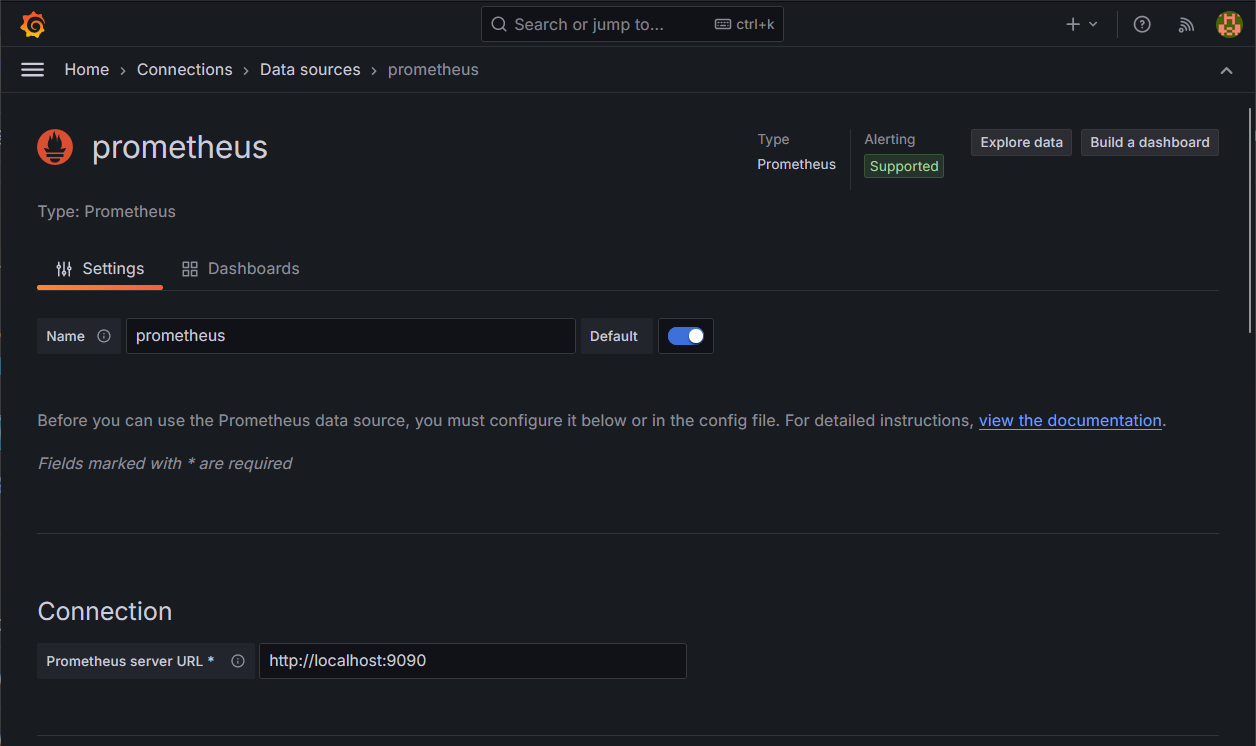Image resolution: width=1256 pixels, height=746 pixels.
Task: Collapse the top bar with chevron
Action: pos(1226,70)
